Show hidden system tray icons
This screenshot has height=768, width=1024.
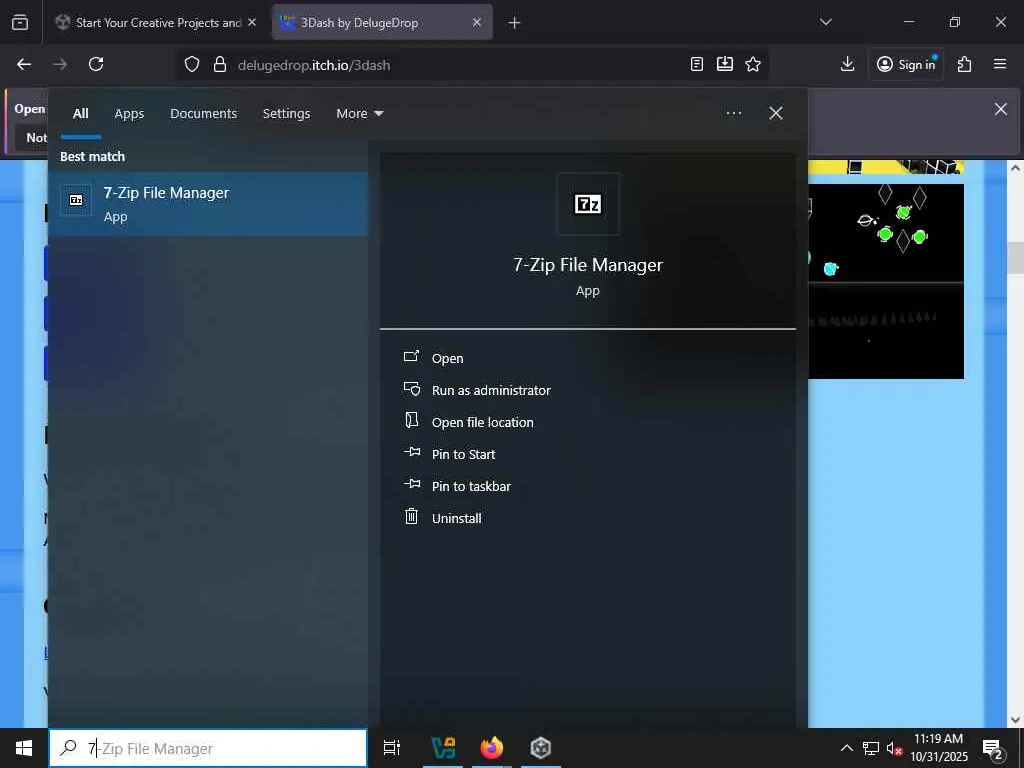[x=846, y=748]
